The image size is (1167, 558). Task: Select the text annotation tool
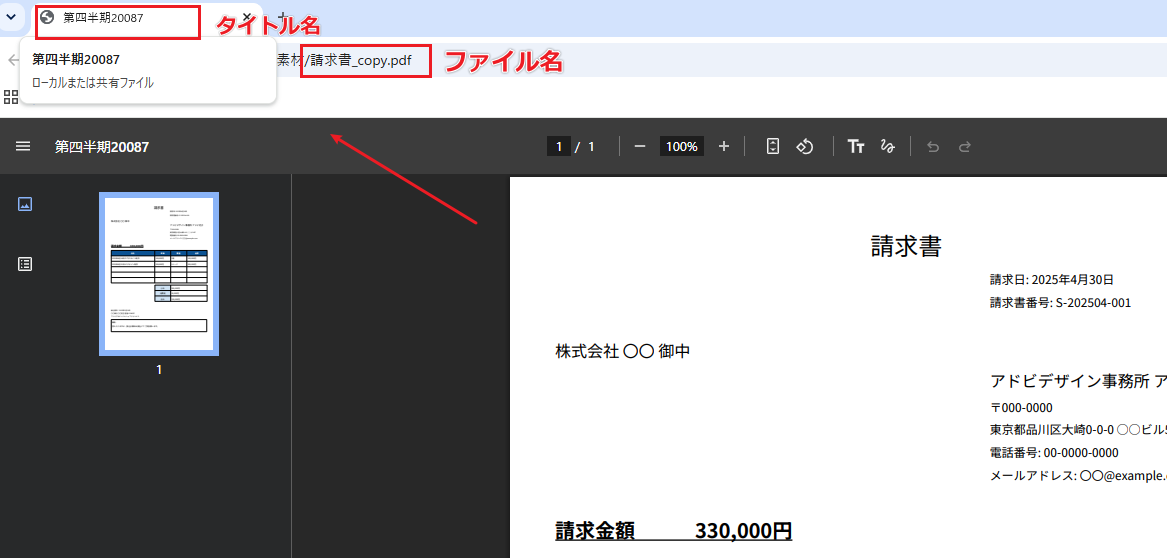click(856, 147)
